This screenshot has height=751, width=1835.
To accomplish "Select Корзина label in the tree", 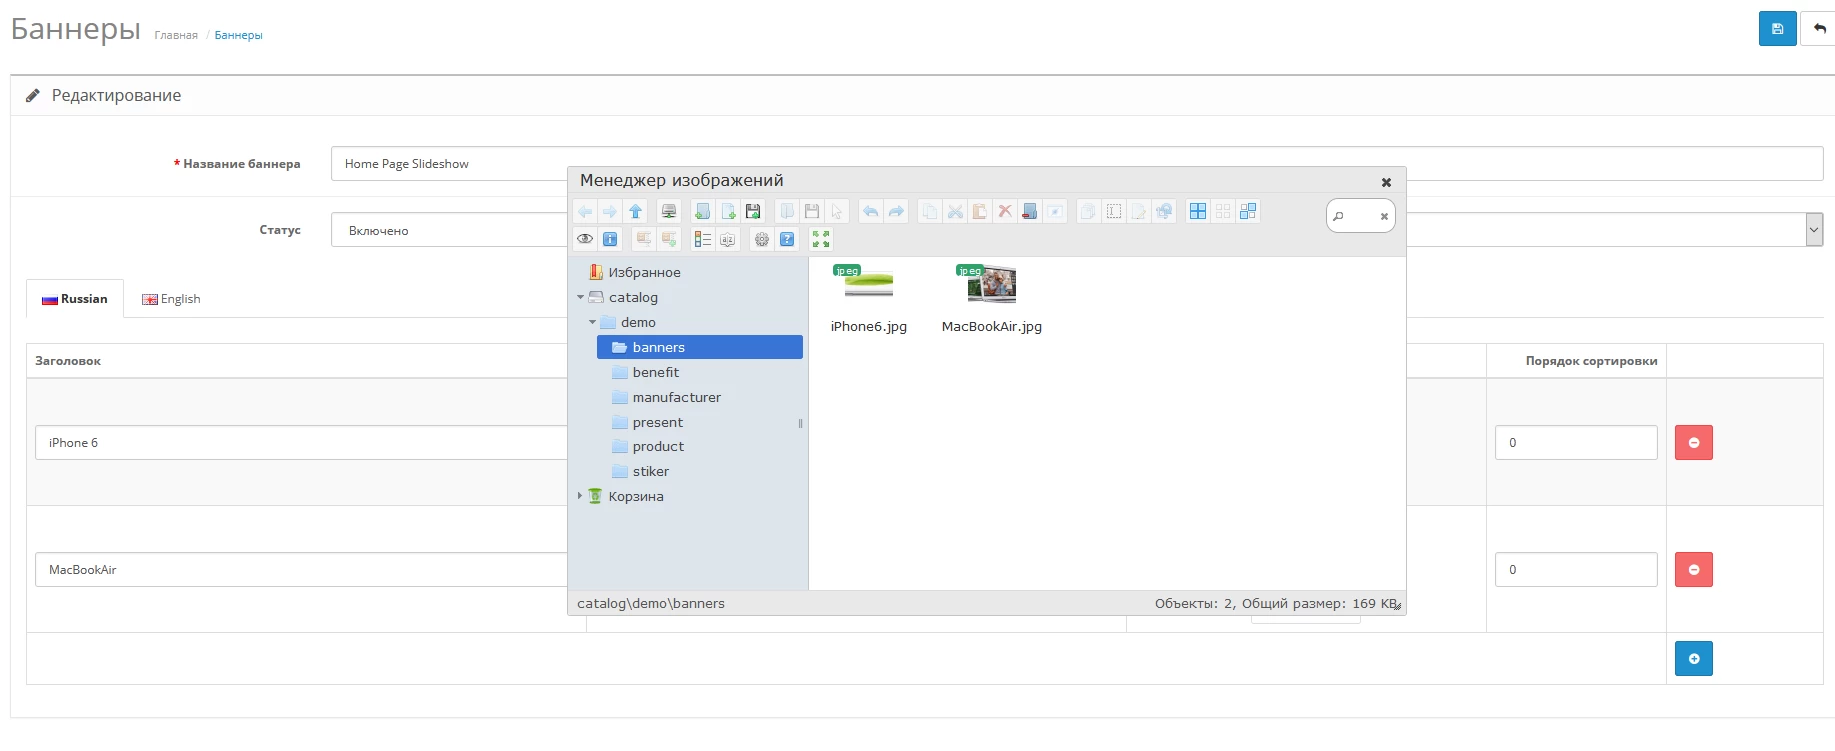I will pyautogui.click(x=636, y=496).
